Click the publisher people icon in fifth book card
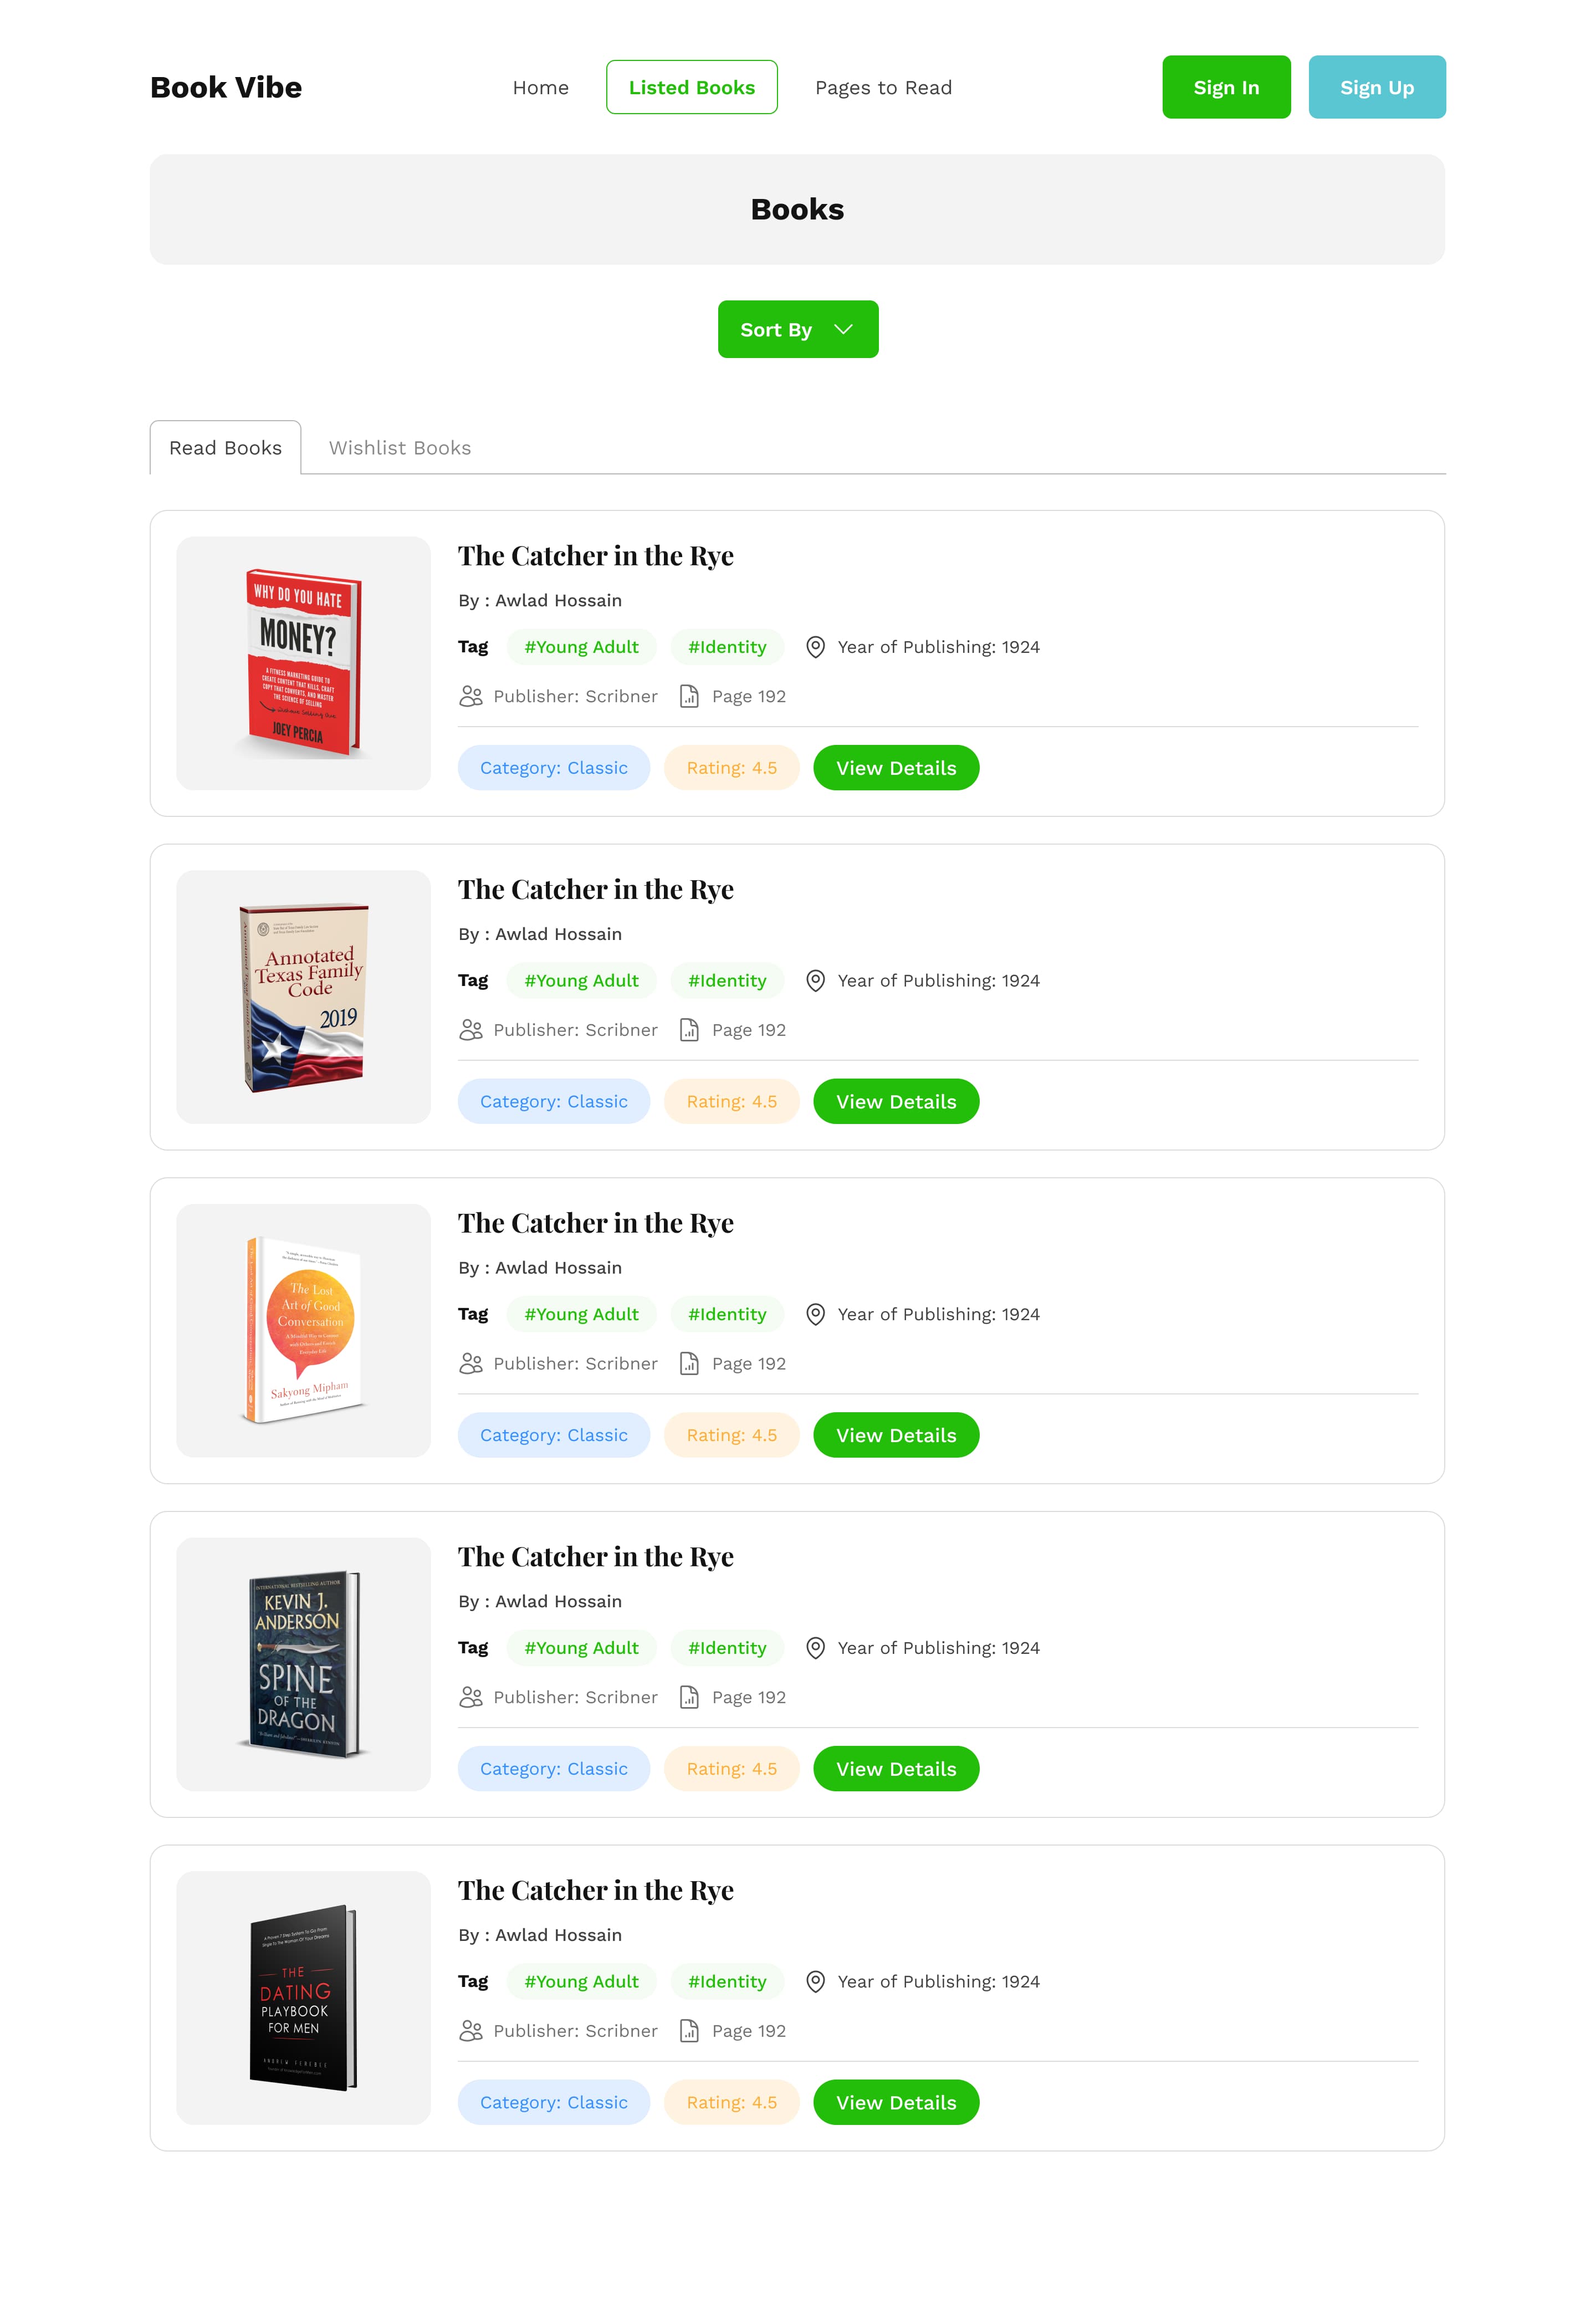The image size is (1596, 2299). pyautogui.click(x=471, y=2030)
